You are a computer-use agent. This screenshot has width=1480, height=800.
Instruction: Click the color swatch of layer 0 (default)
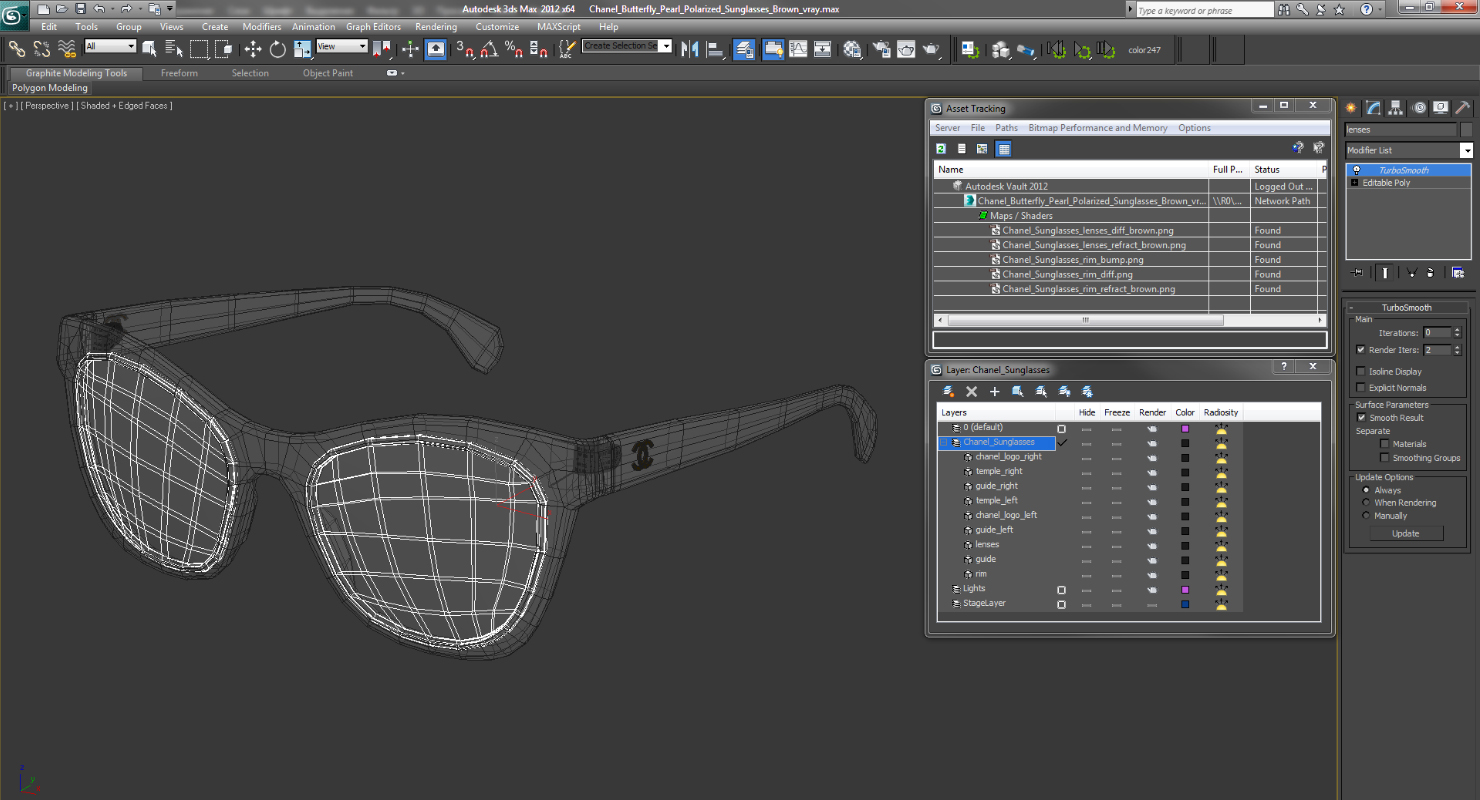(x=1185, y=428)
